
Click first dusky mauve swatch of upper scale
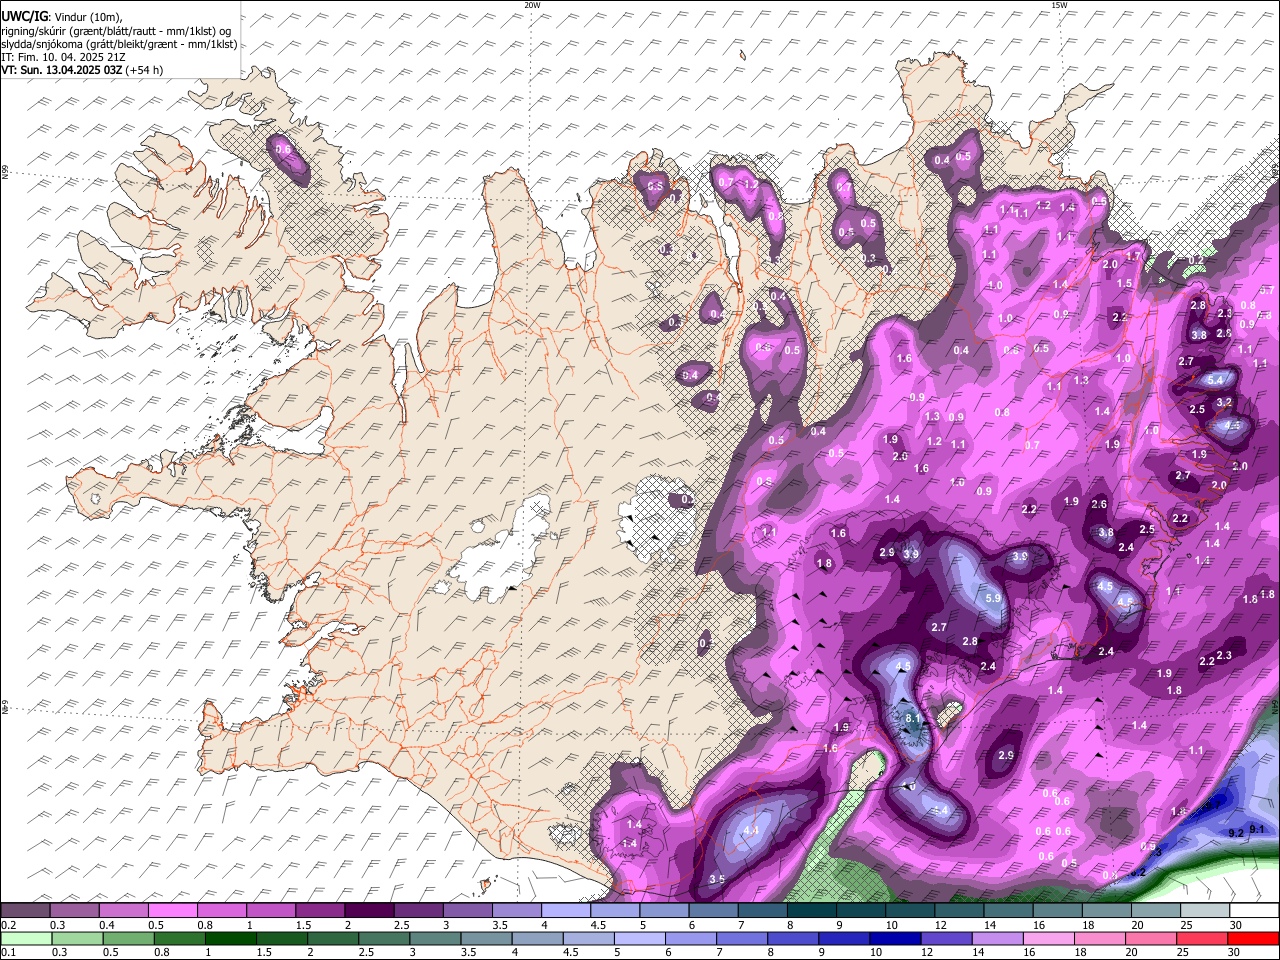tap(25, 911)
